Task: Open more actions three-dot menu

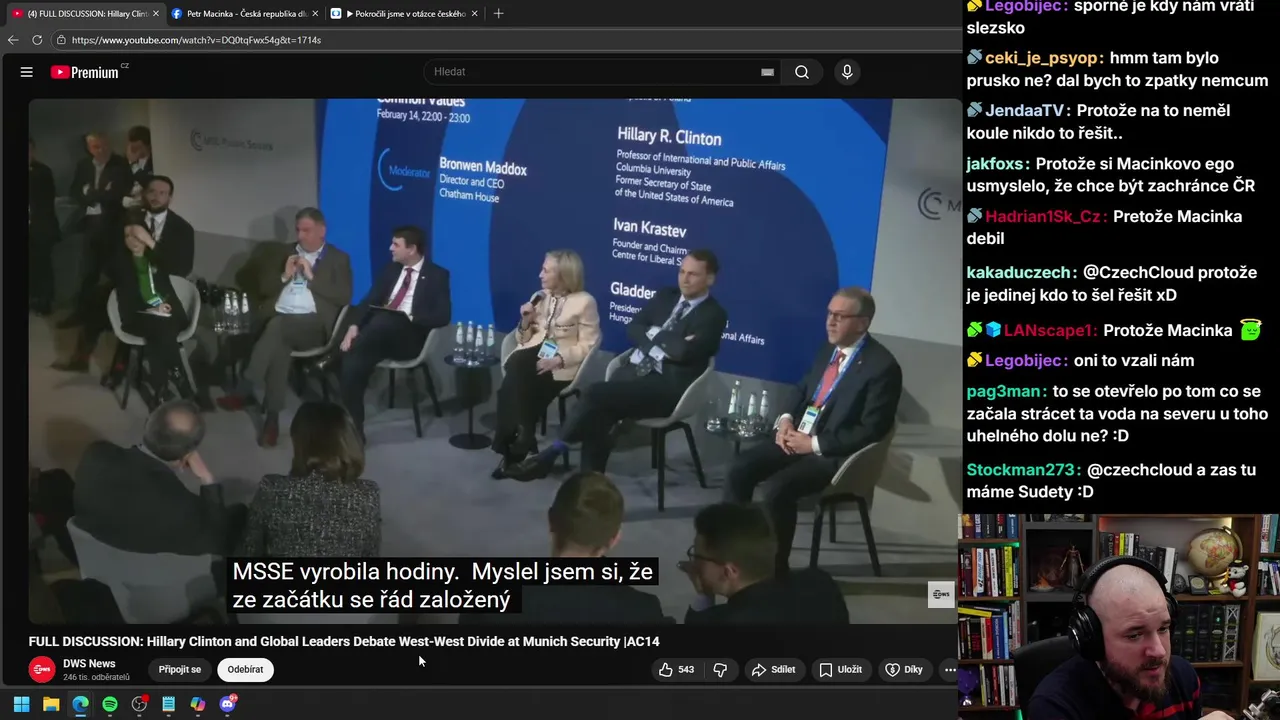Action: pyautogui.click(x=950, y=670)
